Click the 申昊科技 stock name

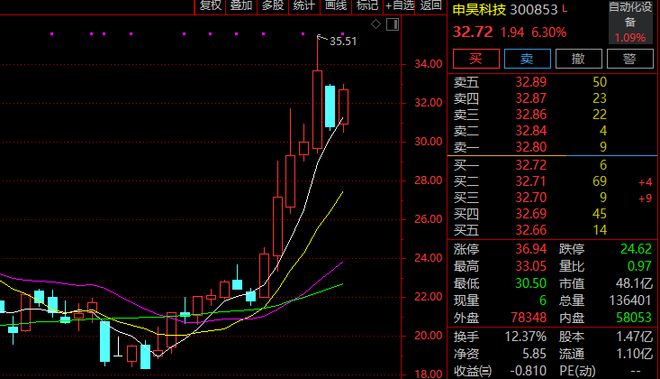tap(479, 10)
